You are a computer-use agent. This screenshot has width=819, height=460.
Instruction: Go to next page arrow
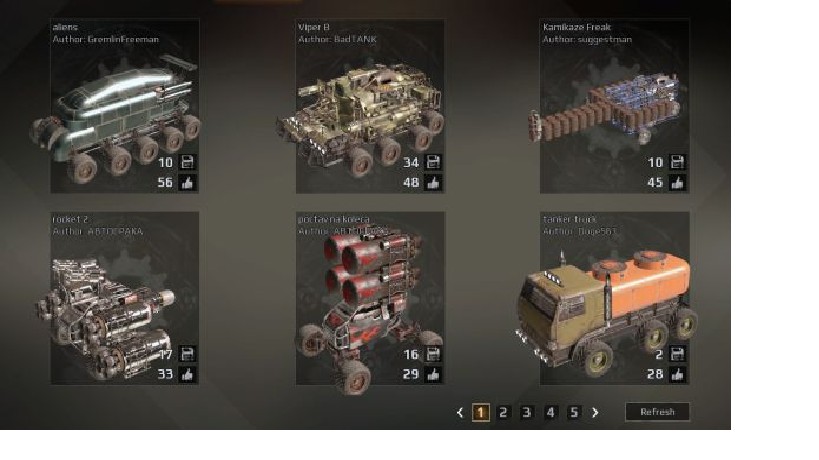(595, 412)
